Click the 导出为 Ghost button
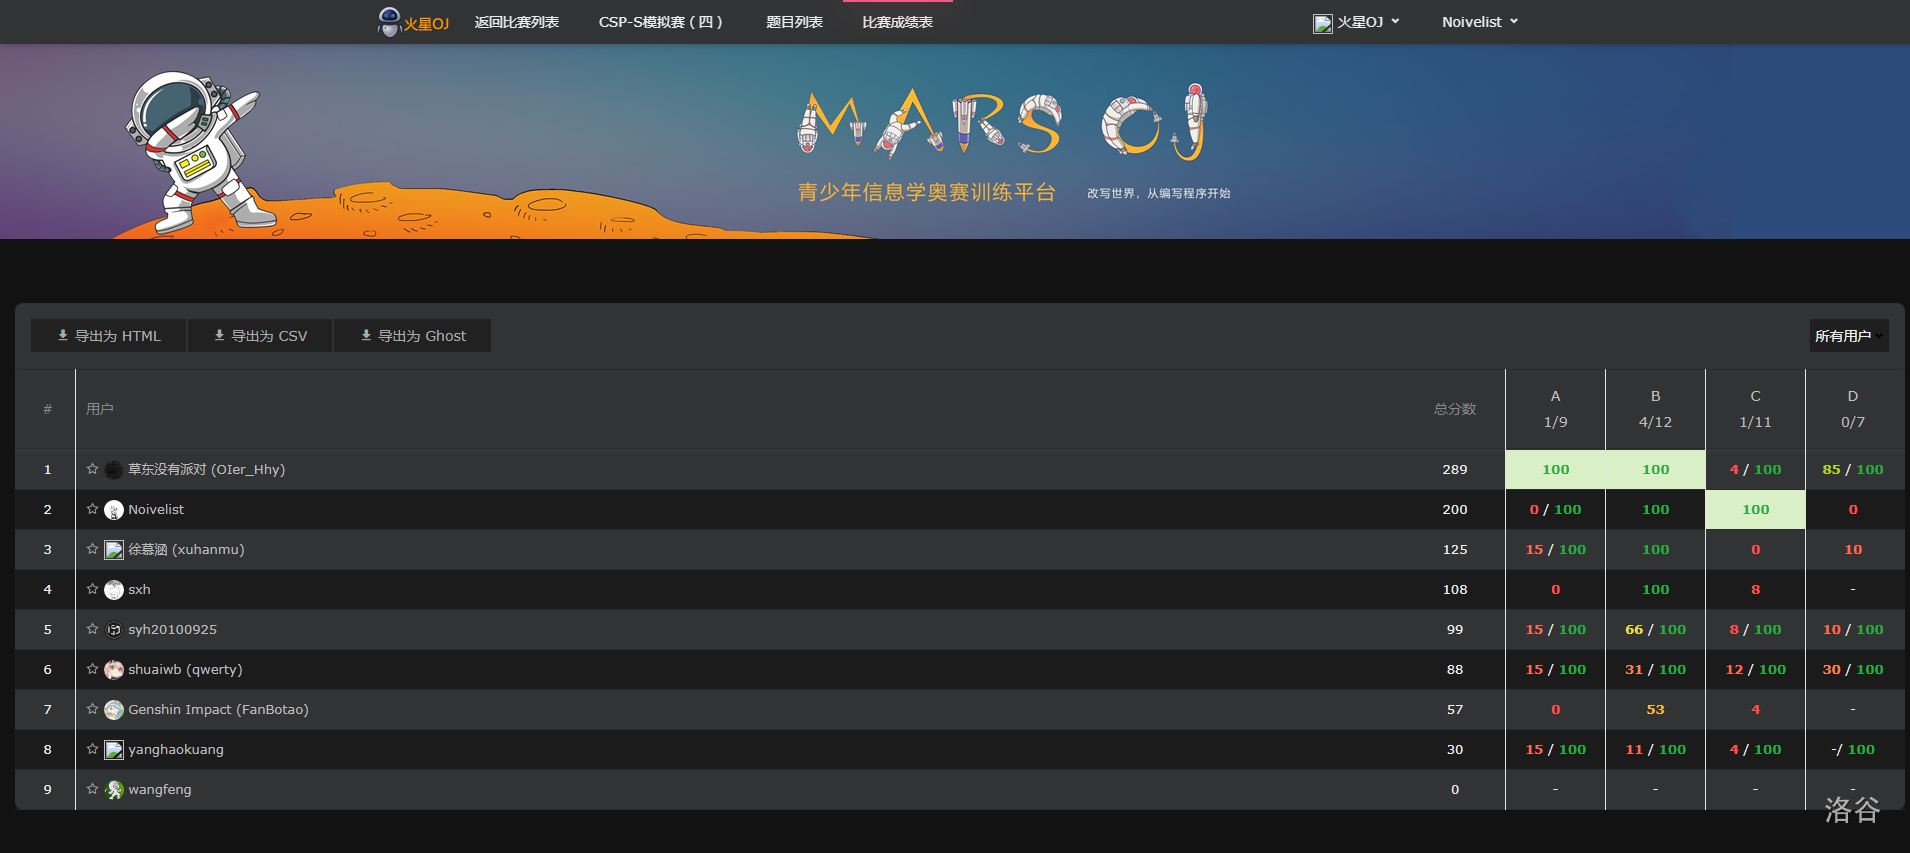This screenshot has height=853, width=1910. pyautogui.click(x=412, y=336)
